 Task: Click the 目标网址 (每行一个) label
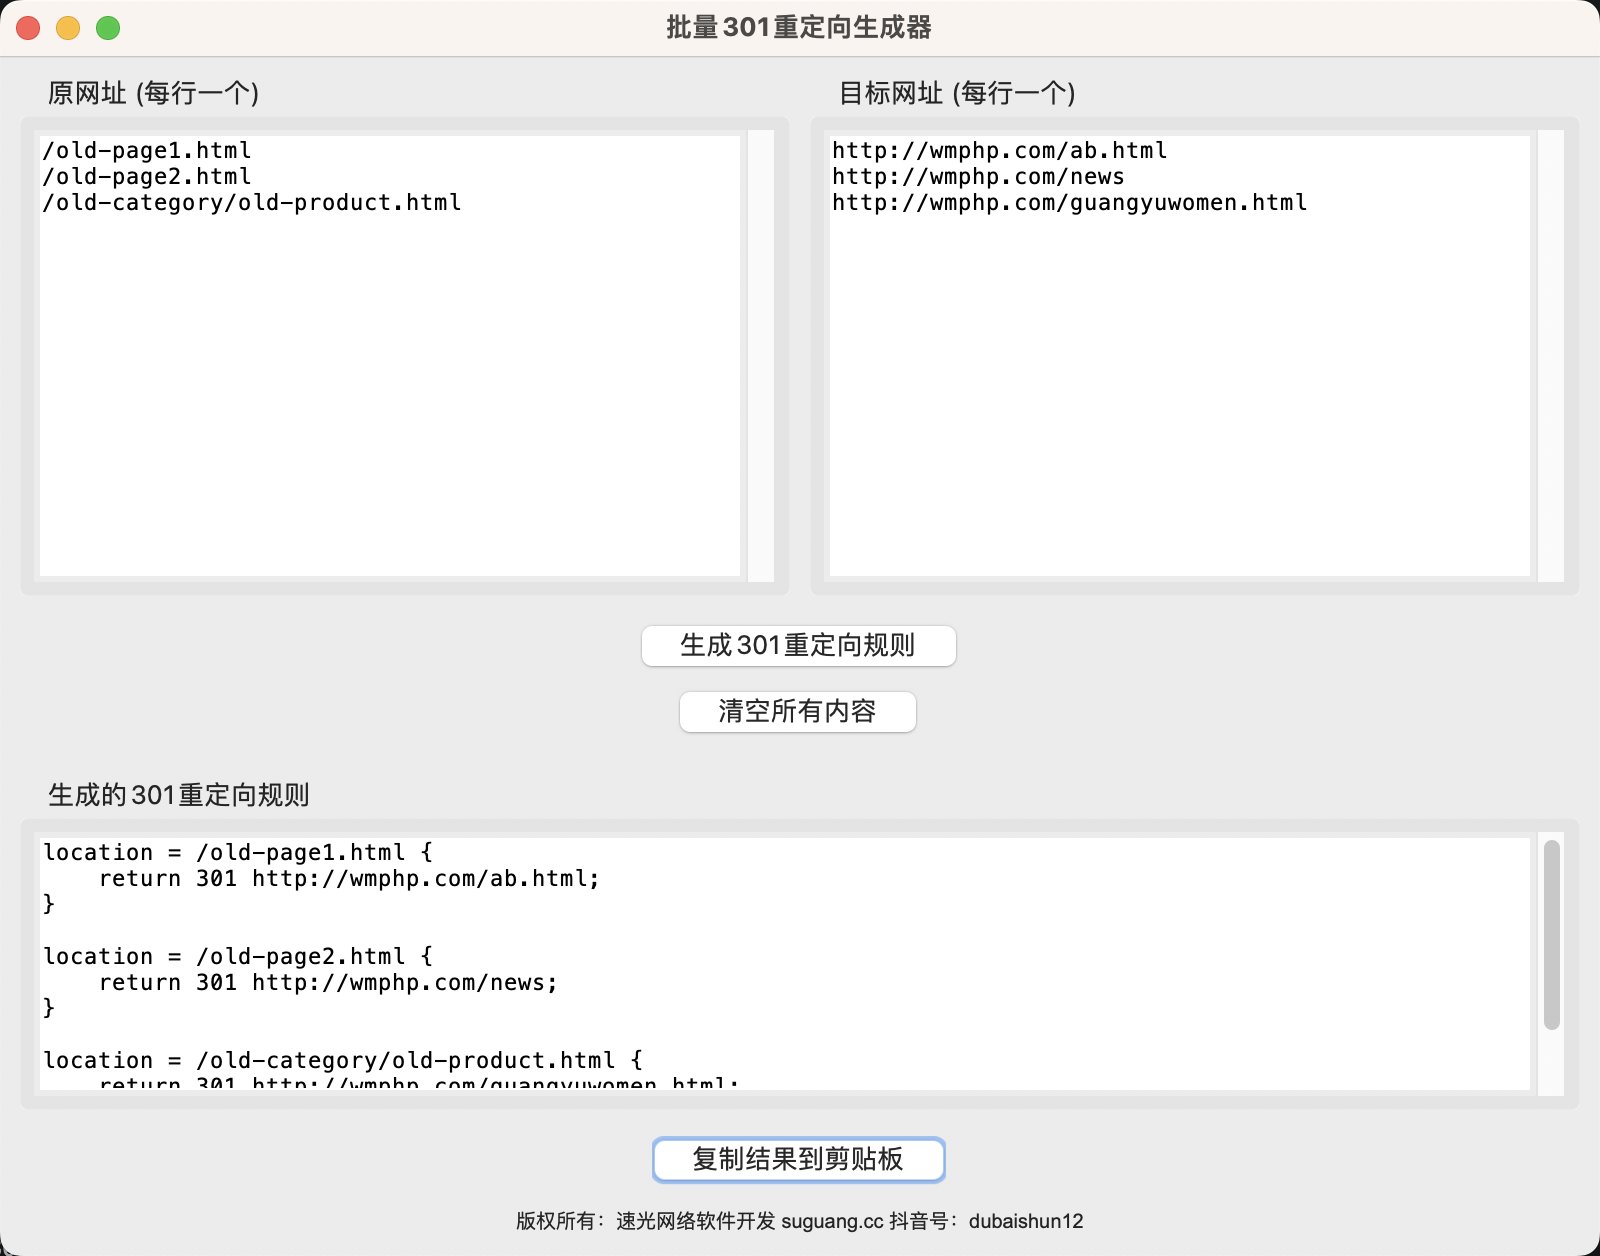coord(957,93)
